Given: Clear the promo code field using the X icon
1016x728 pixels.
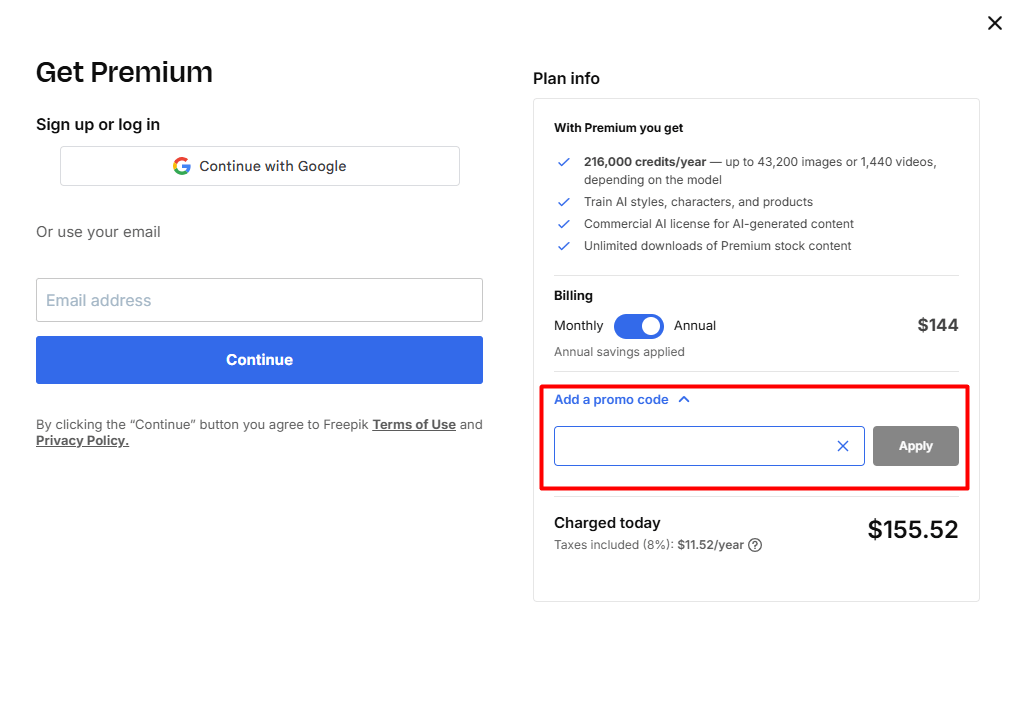Looking at the screenshot, I should pyautogui.click(x=843, y=446).
